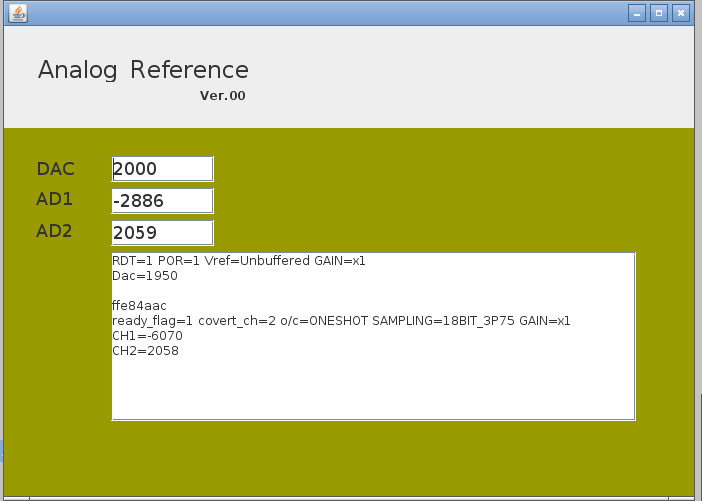The height and width of the screenshot is (501, 702).
Task: Click inside the log output text area
Action: pos(373,336)
